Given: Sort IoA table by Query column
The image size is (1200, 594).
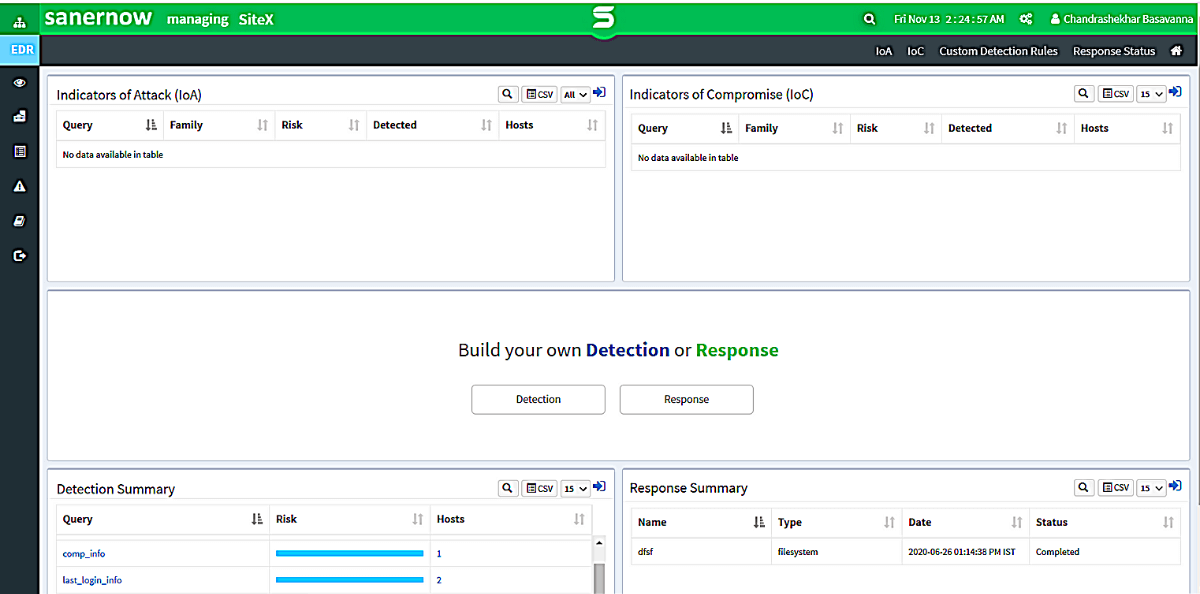Looking at the screenshot, I should (x=110, y=125).
